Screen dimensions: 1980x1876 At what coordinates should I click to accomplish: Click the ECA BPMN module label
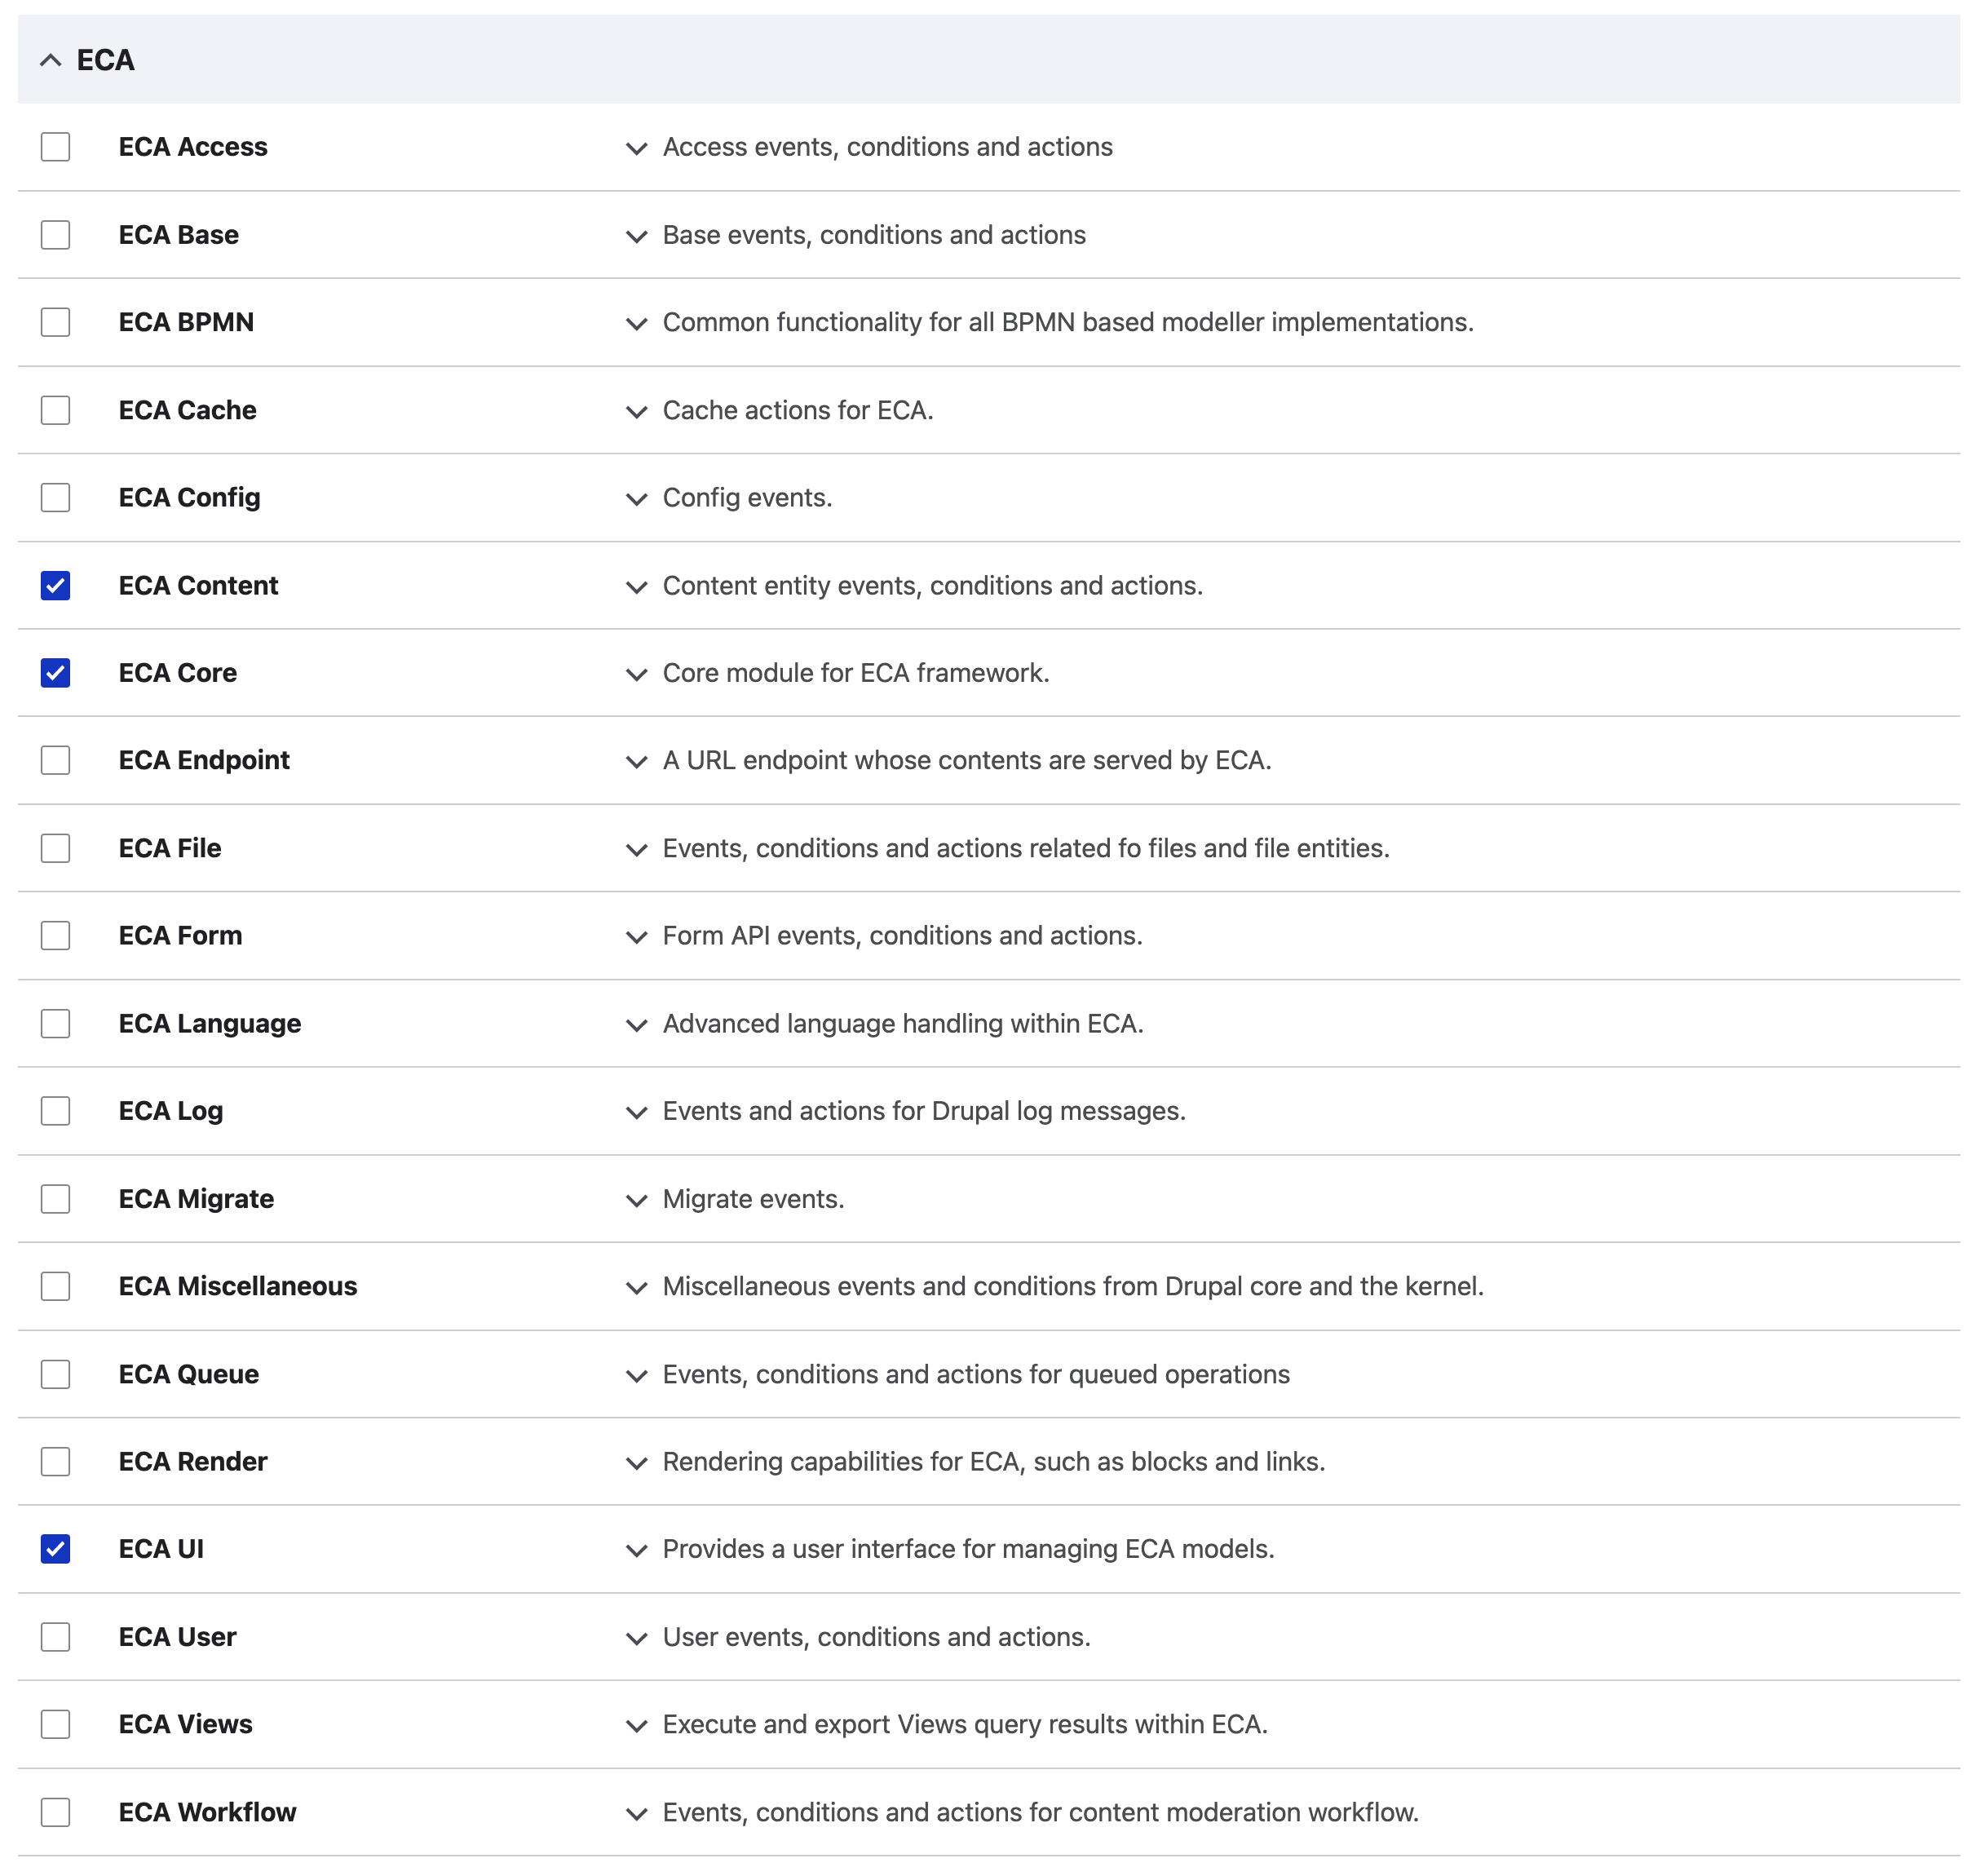click(x=186, y=322)
